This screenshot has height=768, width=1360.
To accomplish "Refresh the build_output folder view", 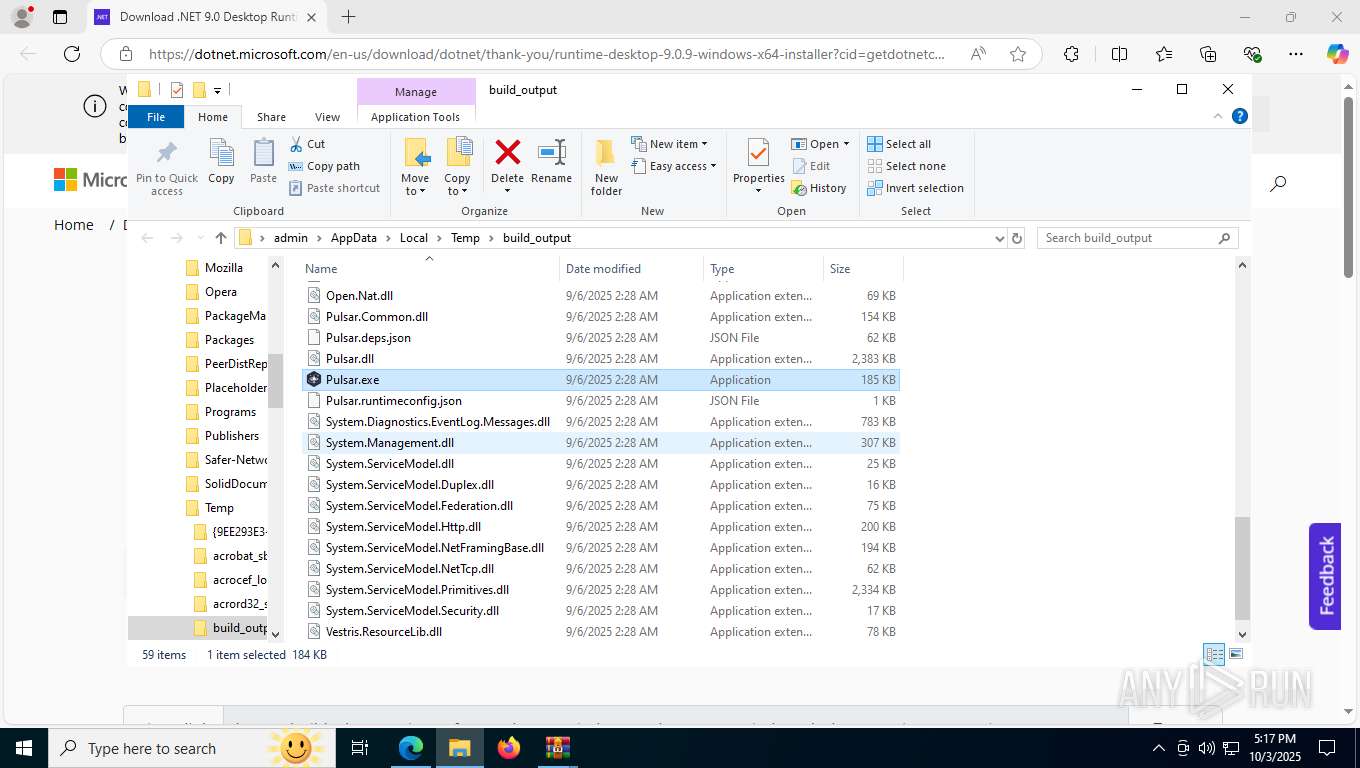I will click(1017, 238).
